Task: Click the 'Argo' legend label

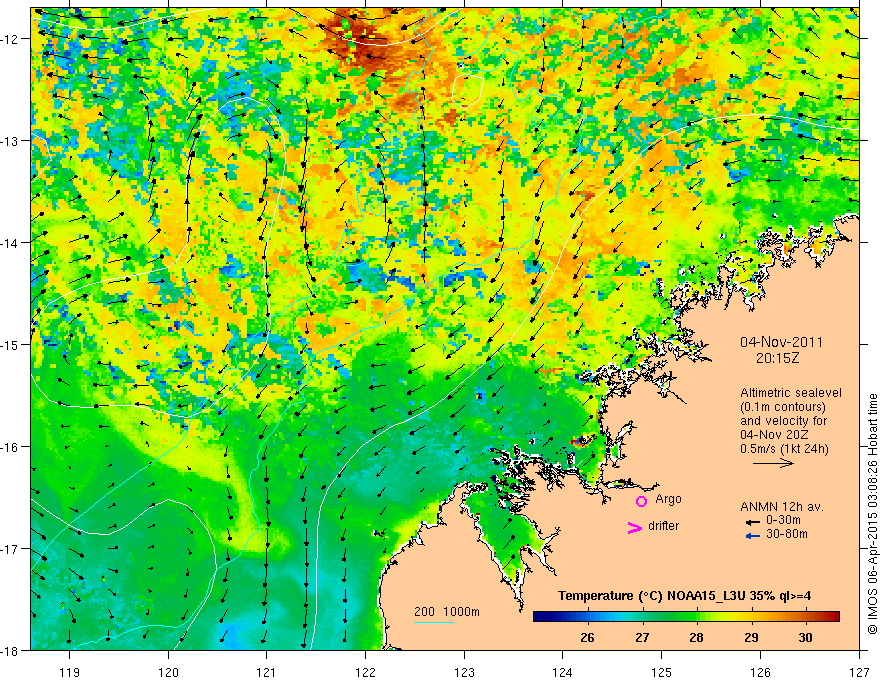Action: click(668, 499)
